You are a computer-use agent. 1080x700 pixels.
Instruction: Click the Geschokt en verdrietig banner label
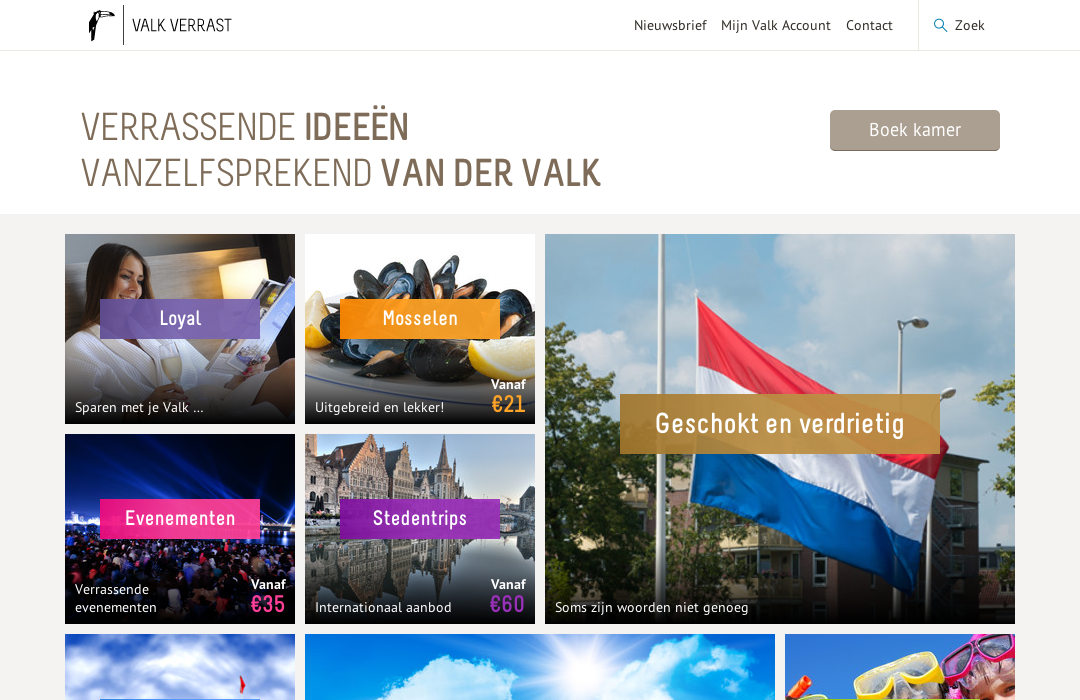click(780, 424)
